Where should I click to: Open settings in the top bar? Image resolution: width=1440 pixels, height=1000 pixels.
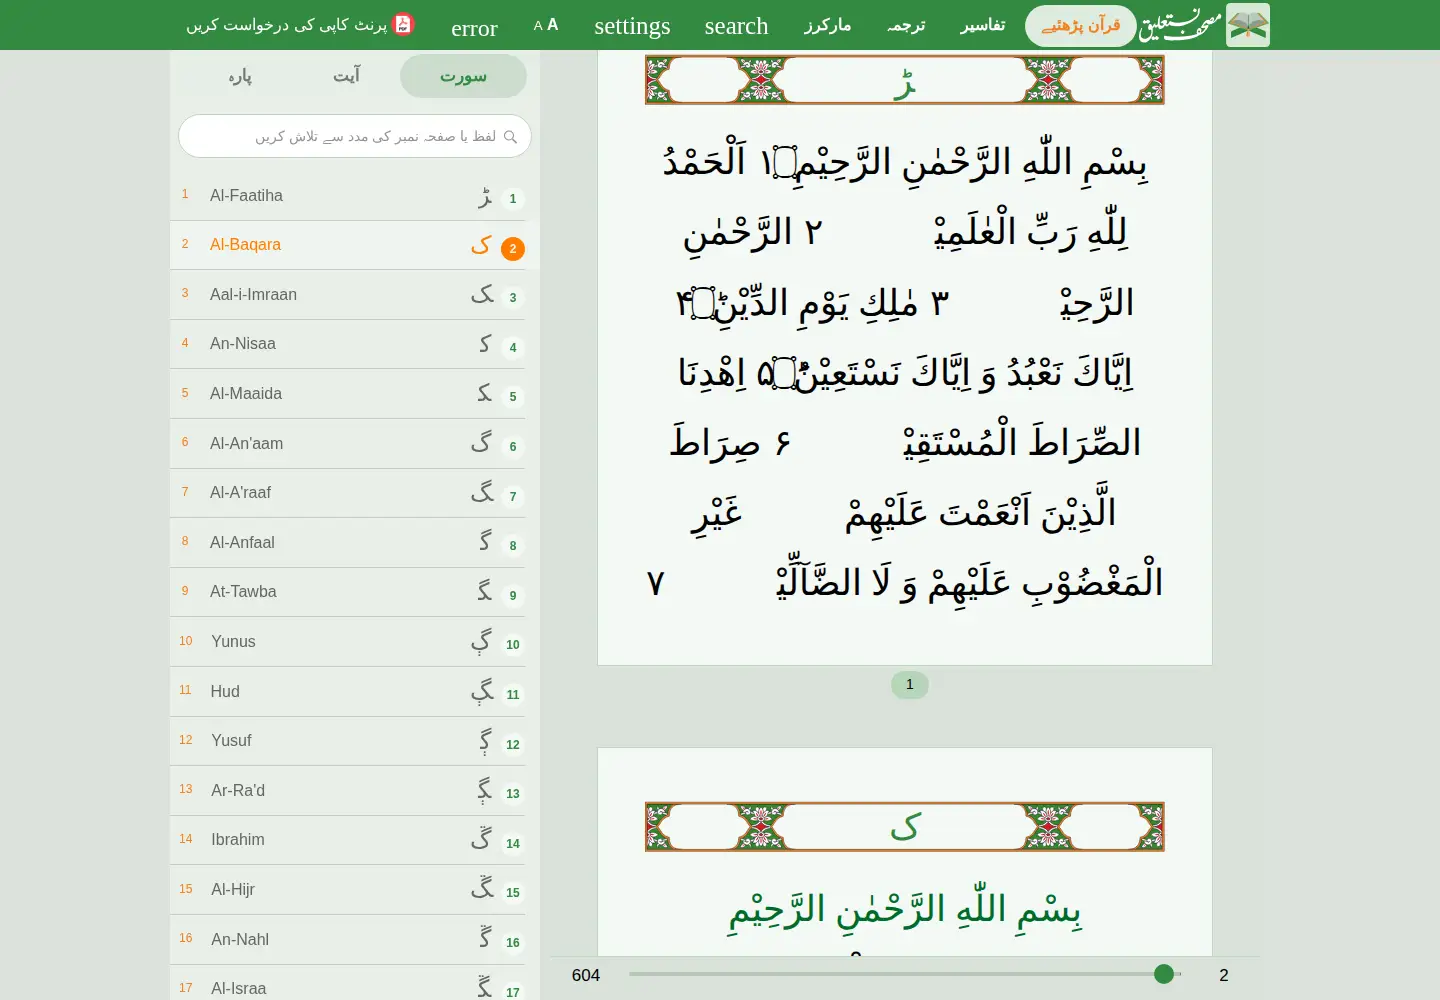pyautogui.click(x=632, y=26)
